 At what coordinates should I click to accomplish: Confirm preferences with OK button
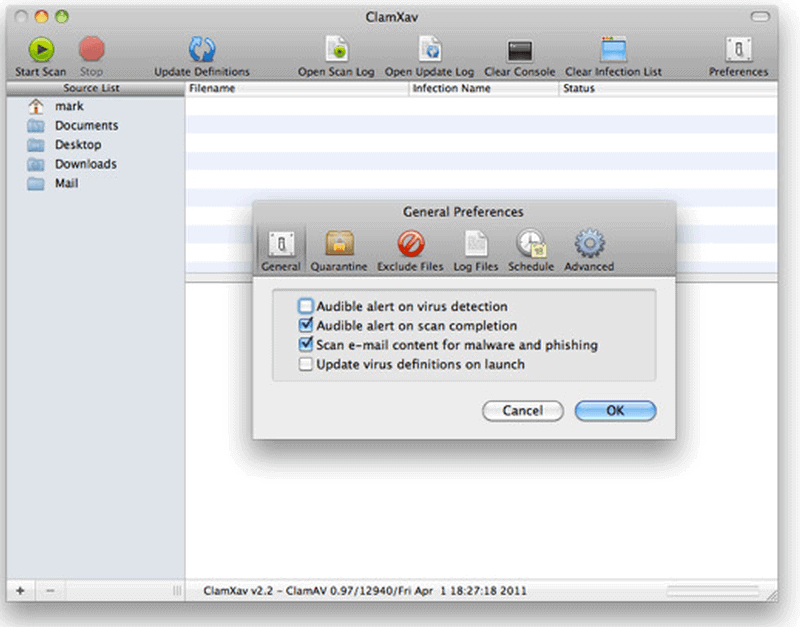tap(615, 411)
